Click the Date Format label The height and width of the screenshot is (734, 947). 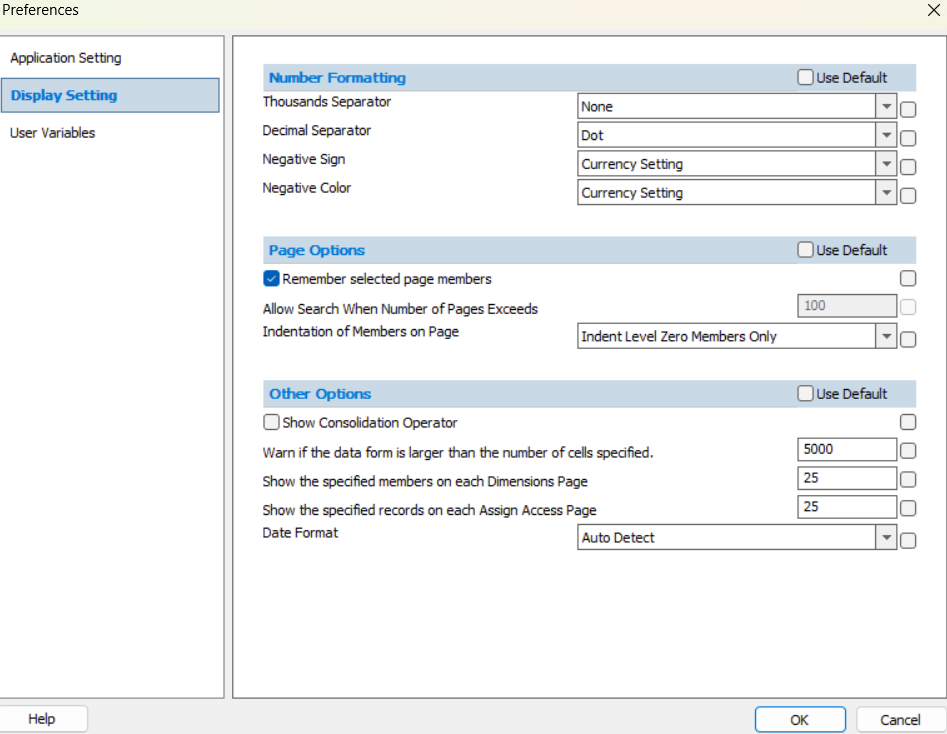300,533
